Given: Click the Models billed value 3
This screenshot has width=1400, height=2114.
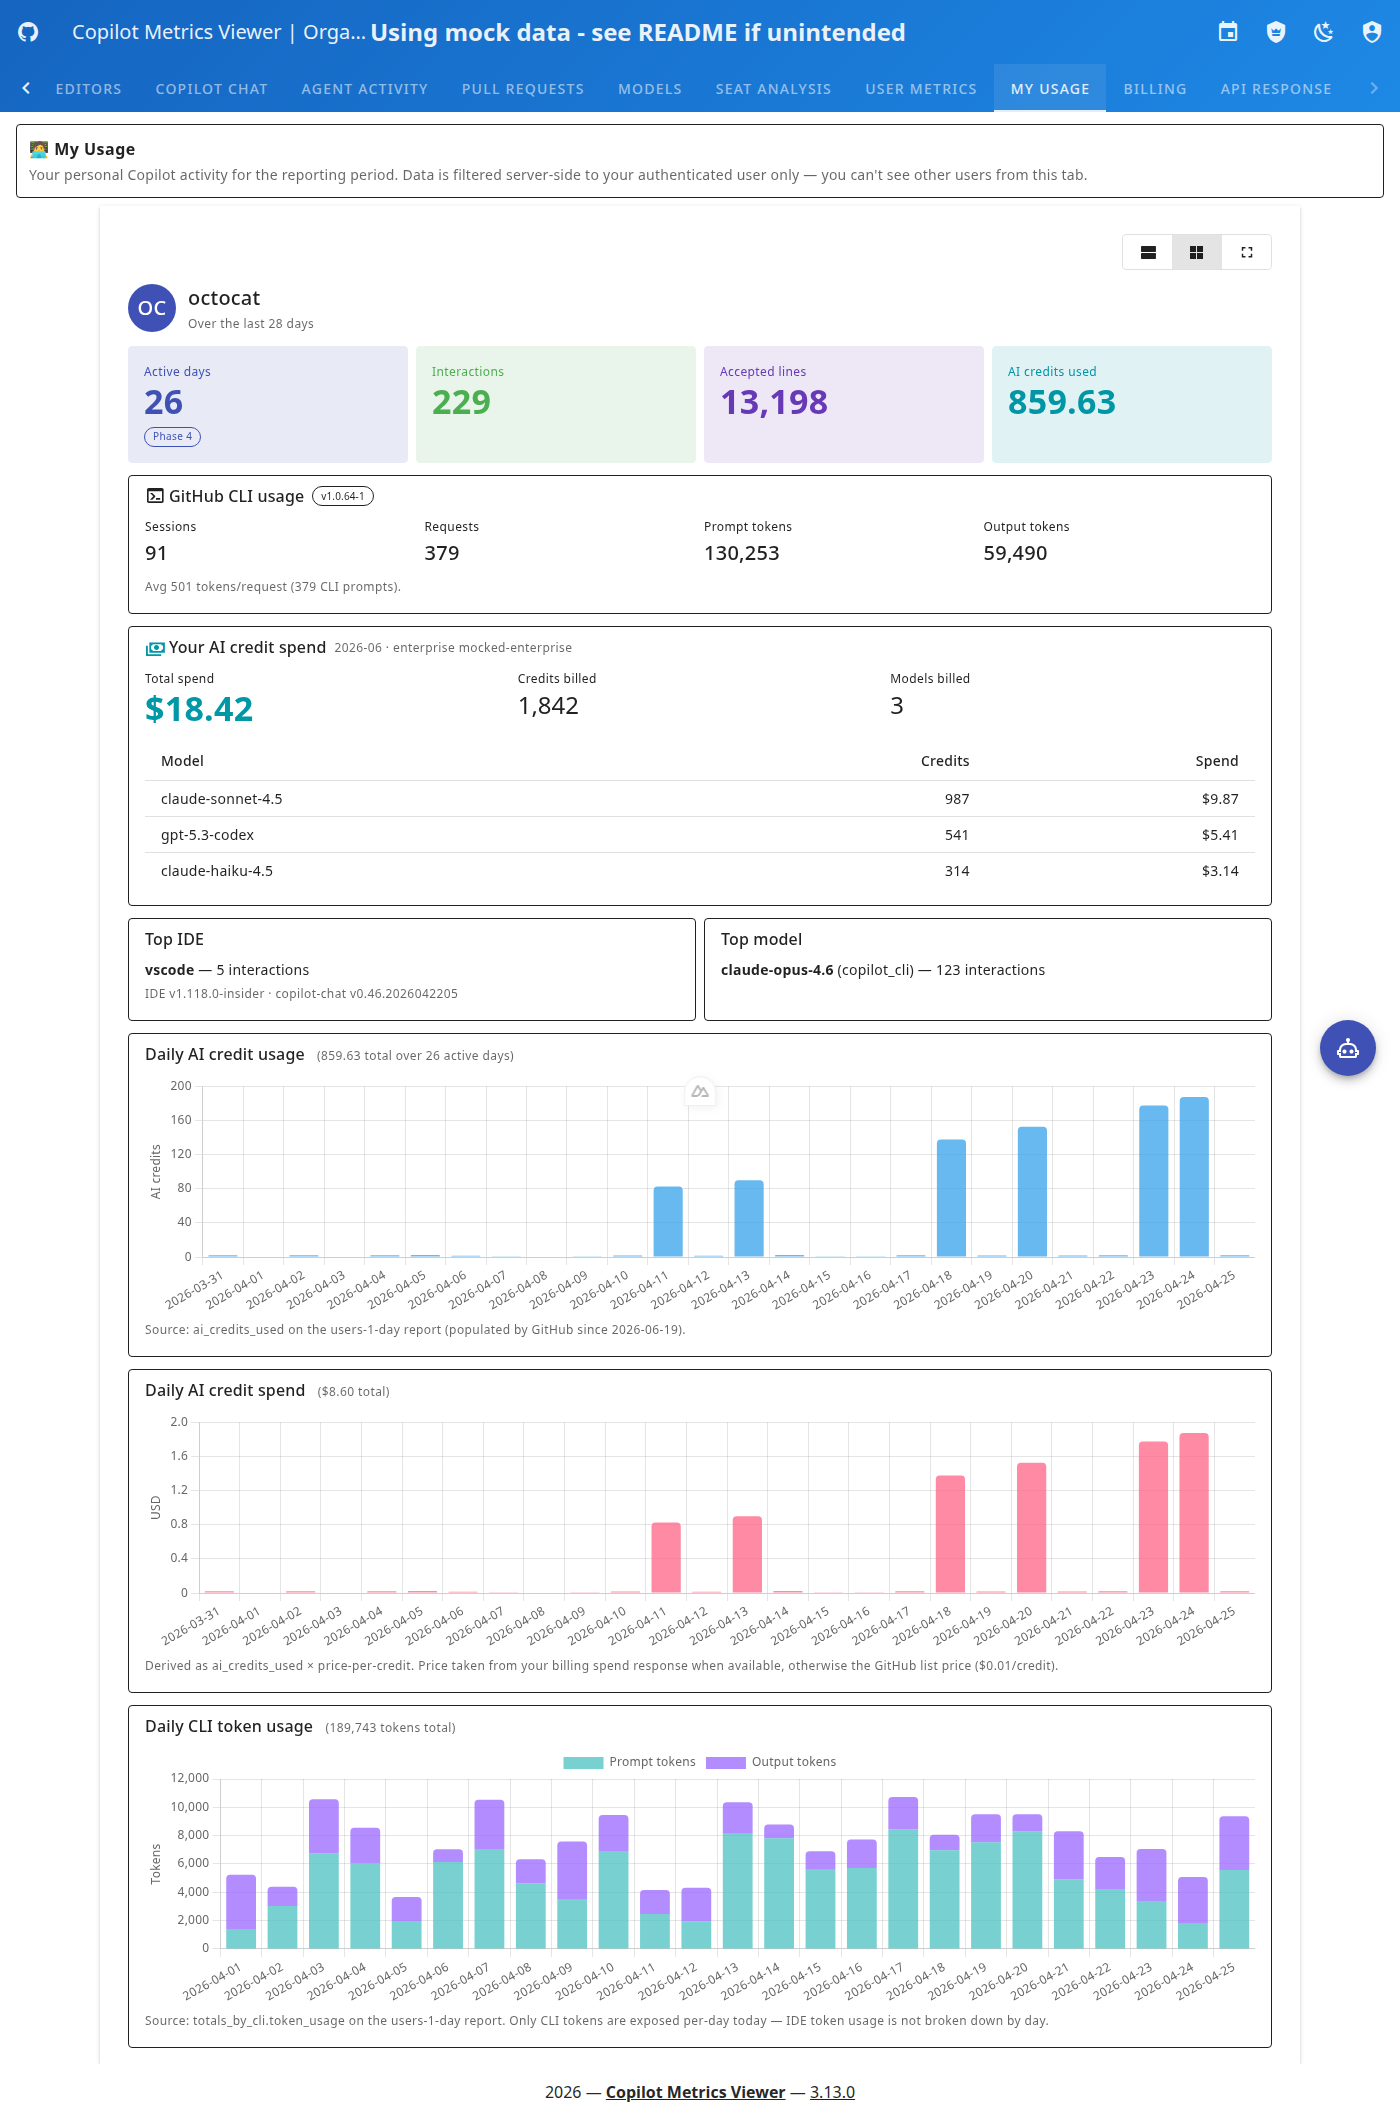Looking at the screenshot, I should 897,706.
